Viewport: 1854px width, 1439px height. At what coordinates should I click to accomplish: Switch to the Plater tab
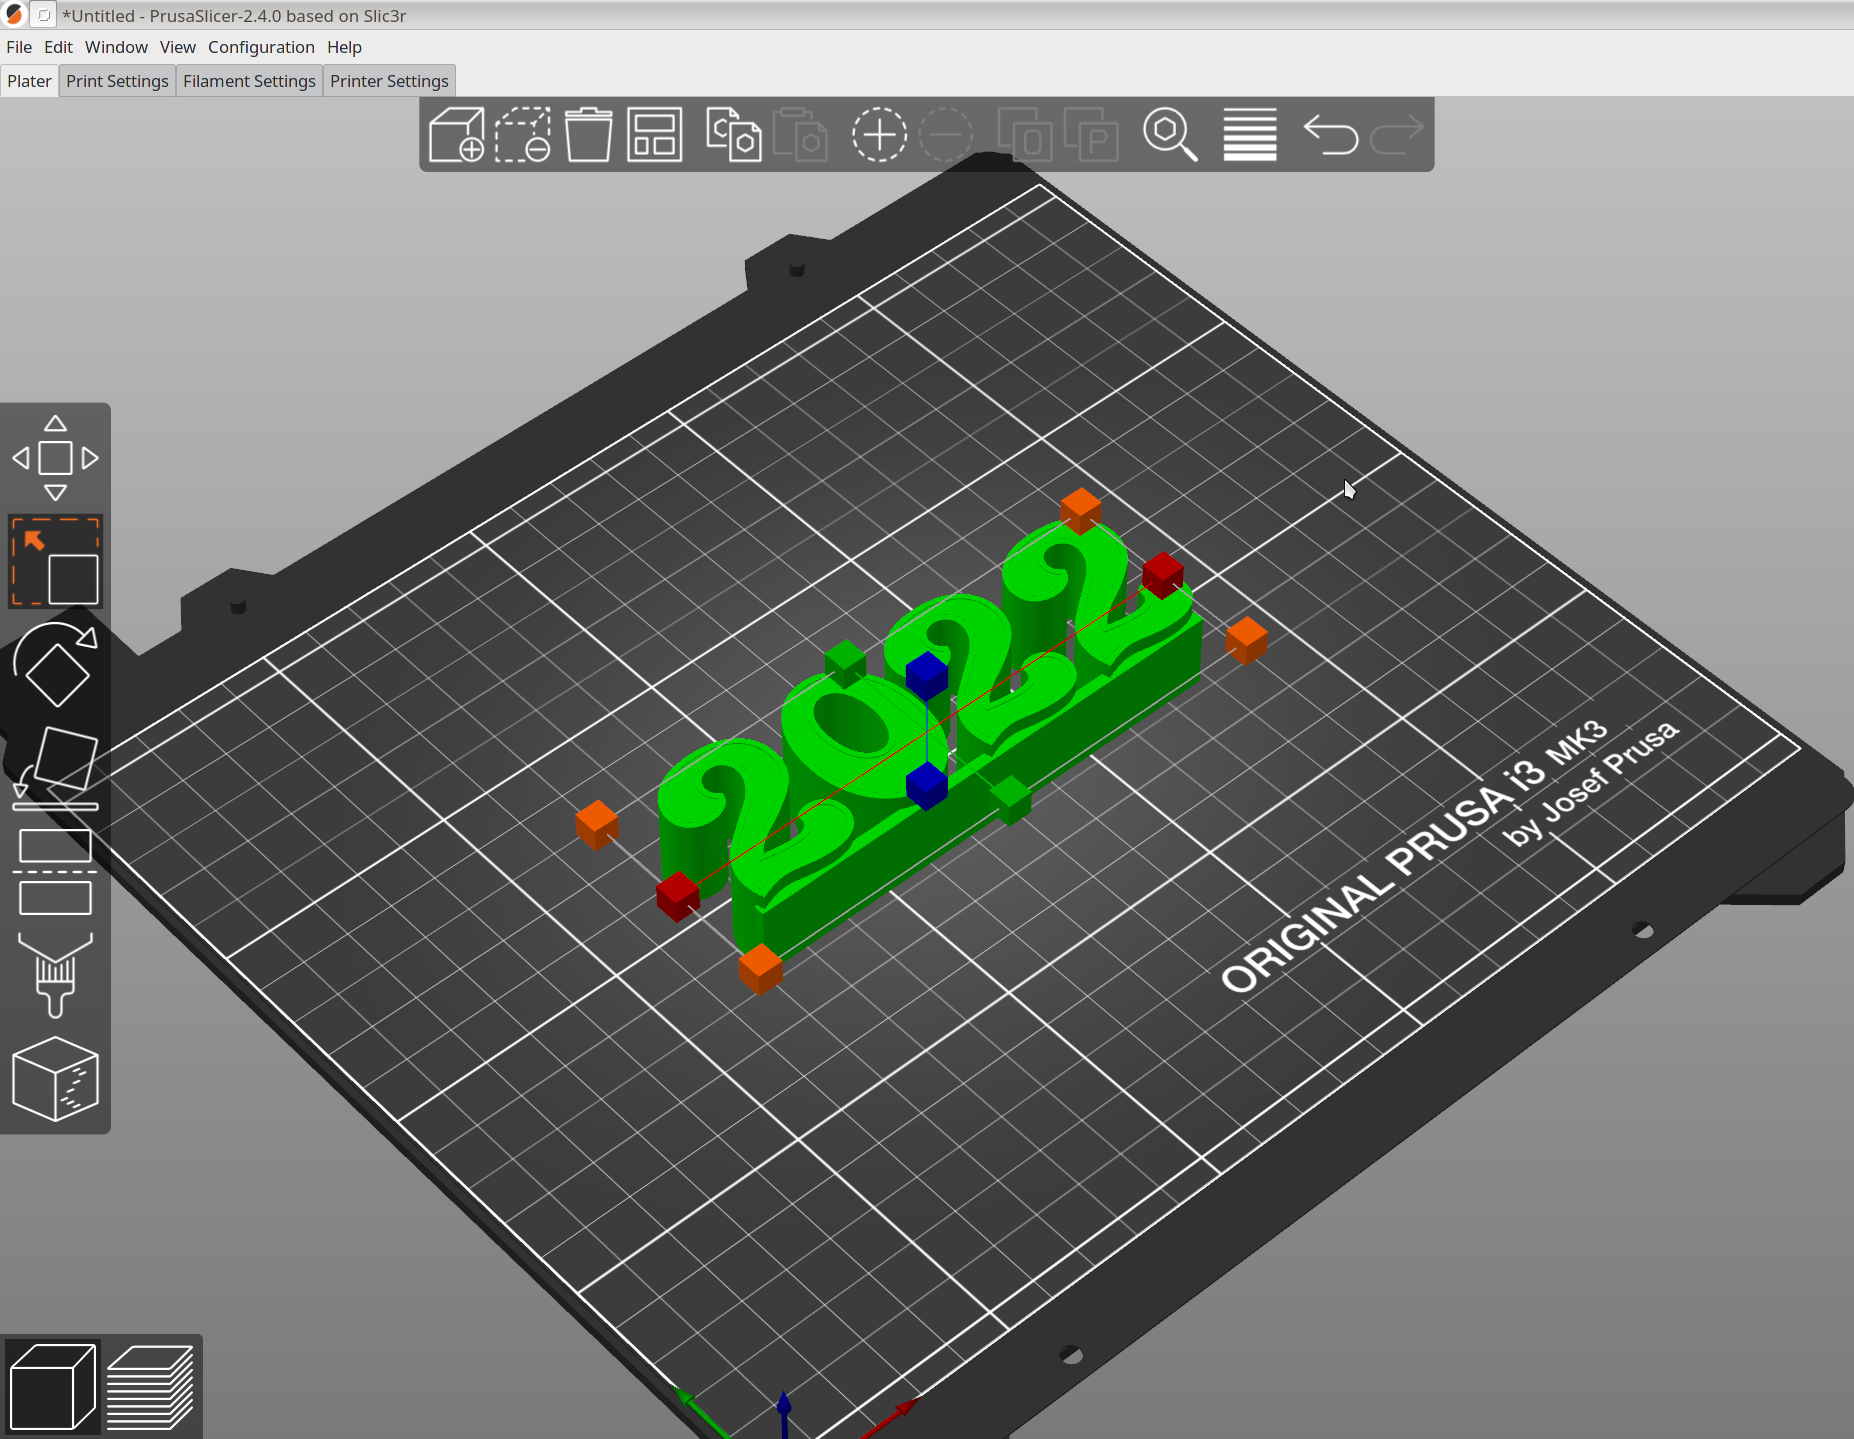tap(29, 81)
